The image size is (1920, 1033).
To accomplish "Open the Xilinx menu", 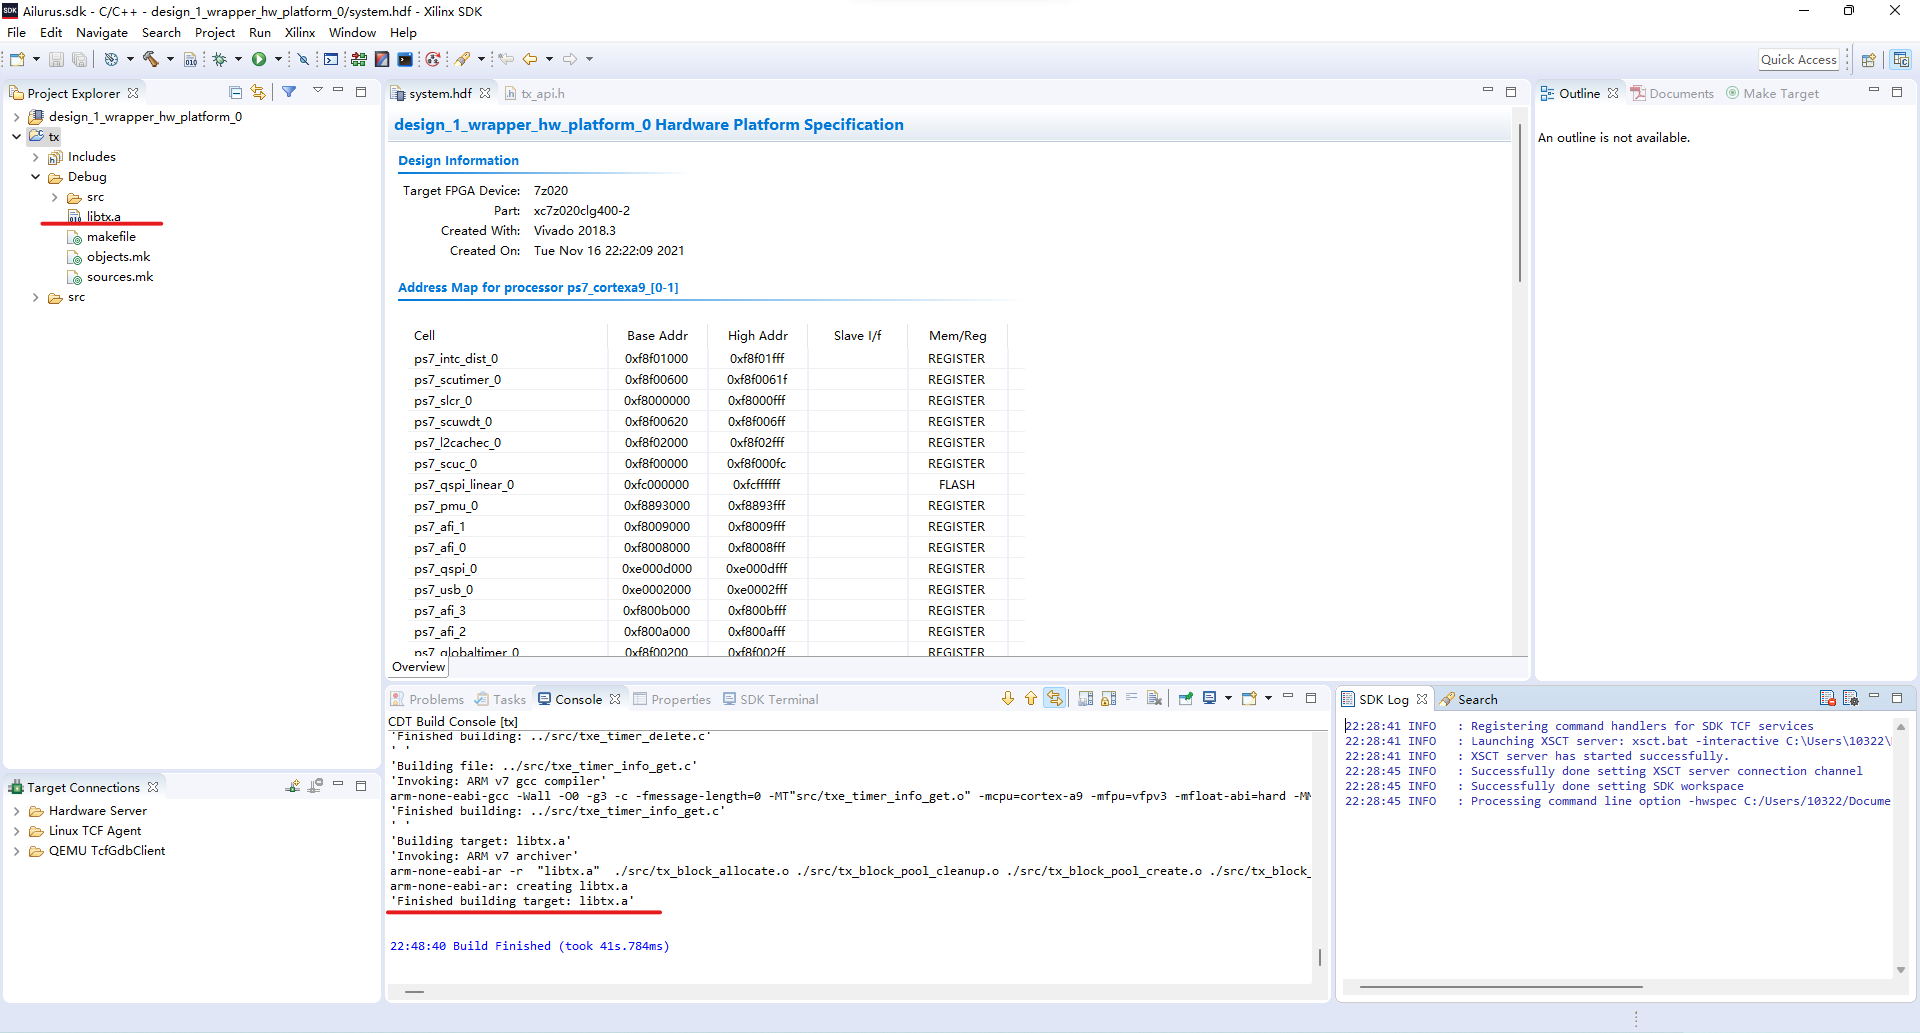I will 299,33.
